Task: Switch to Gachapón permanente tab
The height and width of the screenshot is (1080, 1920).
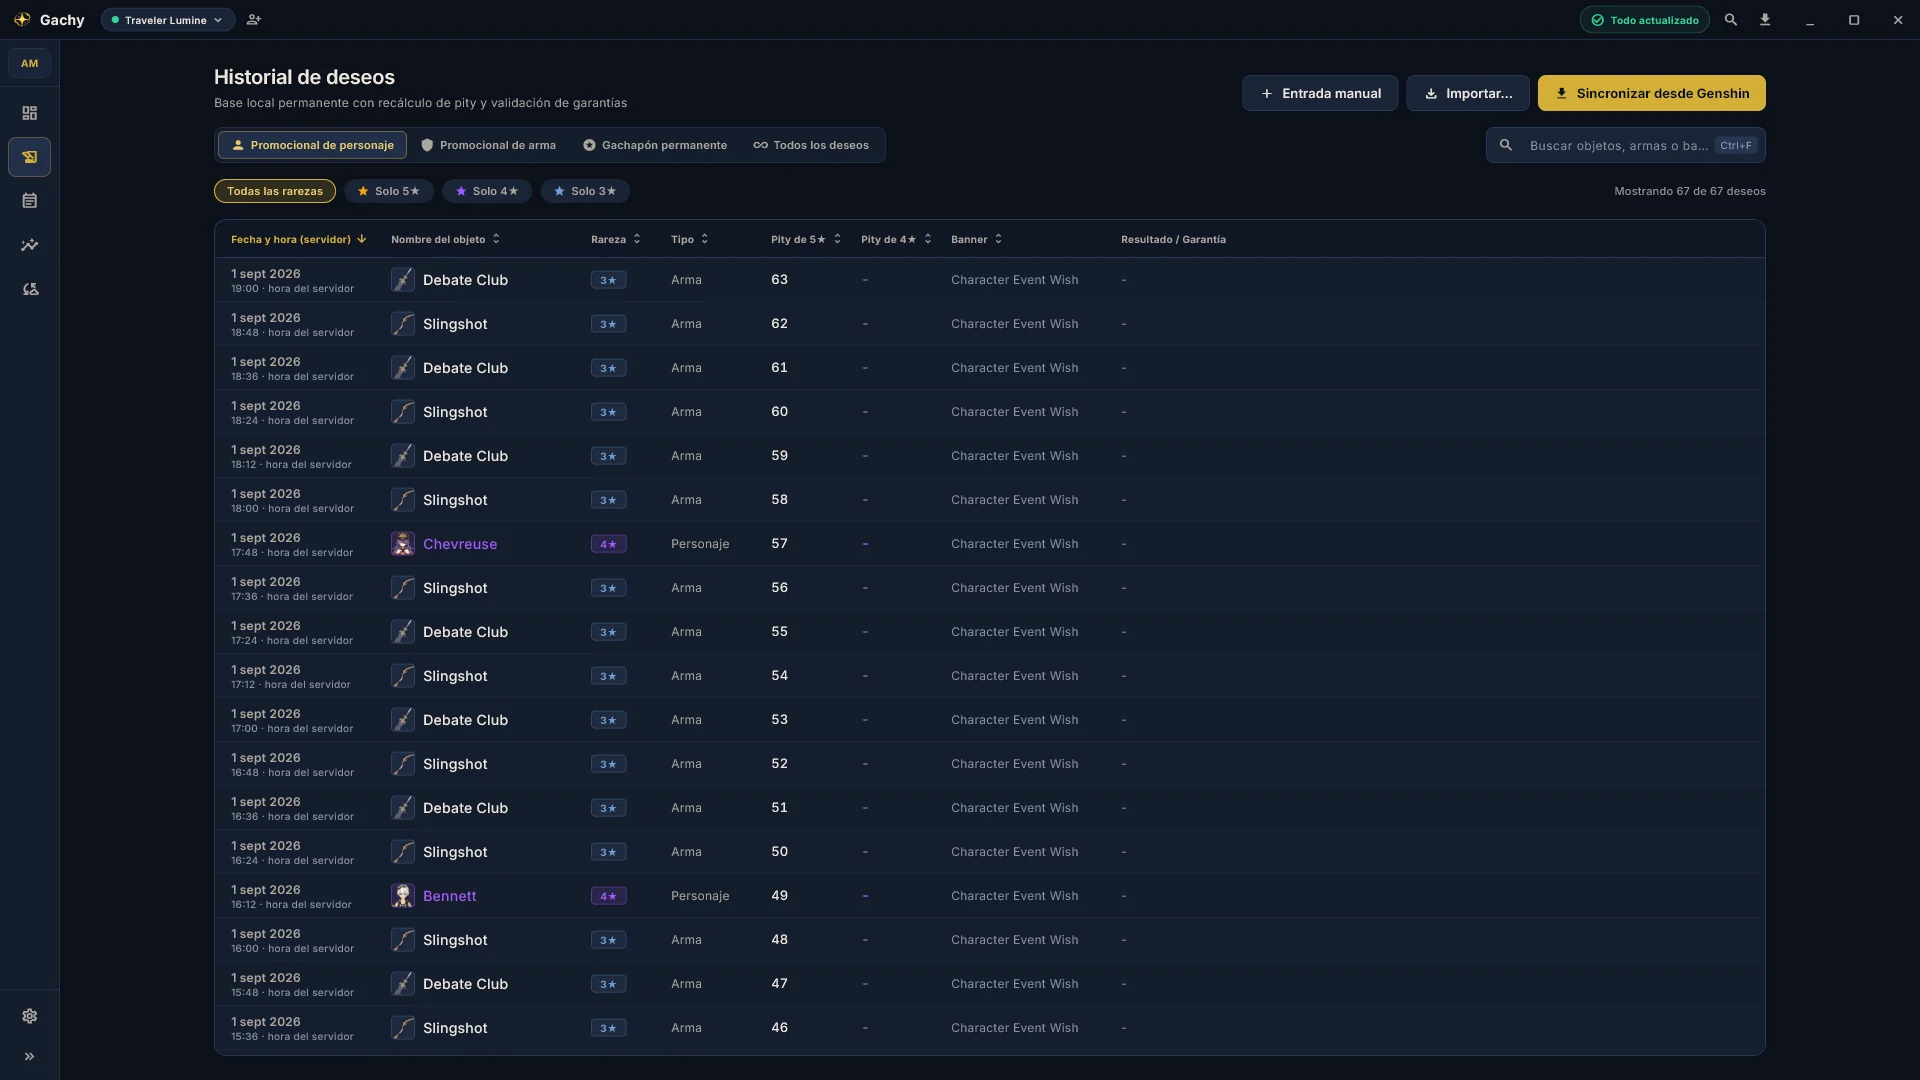Action: pyautogui.click(x=655, y=145)
